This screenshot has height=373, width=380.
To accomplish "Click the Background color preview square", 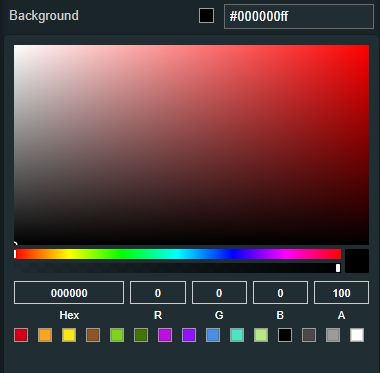I will click(x=207, y=16).
